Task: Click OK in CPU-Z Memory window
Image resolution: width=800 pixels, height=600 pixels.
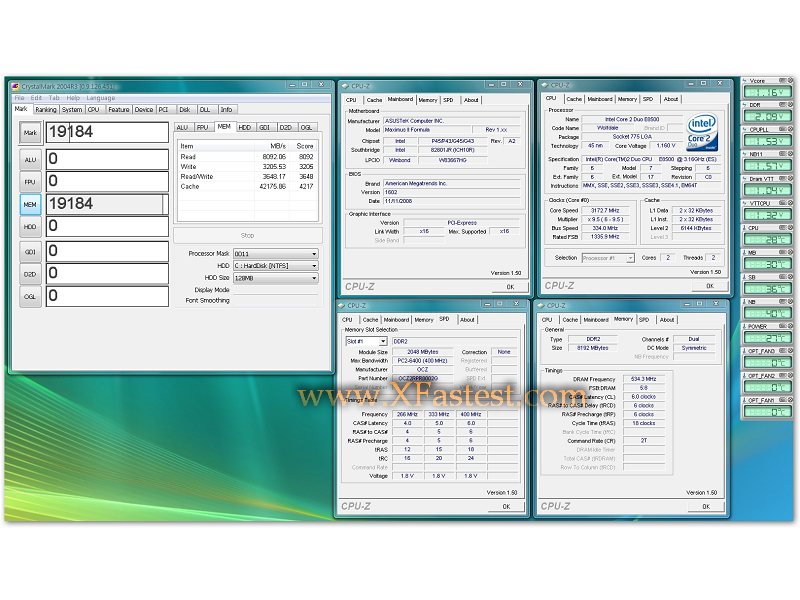Action: [x=706, y=507]
